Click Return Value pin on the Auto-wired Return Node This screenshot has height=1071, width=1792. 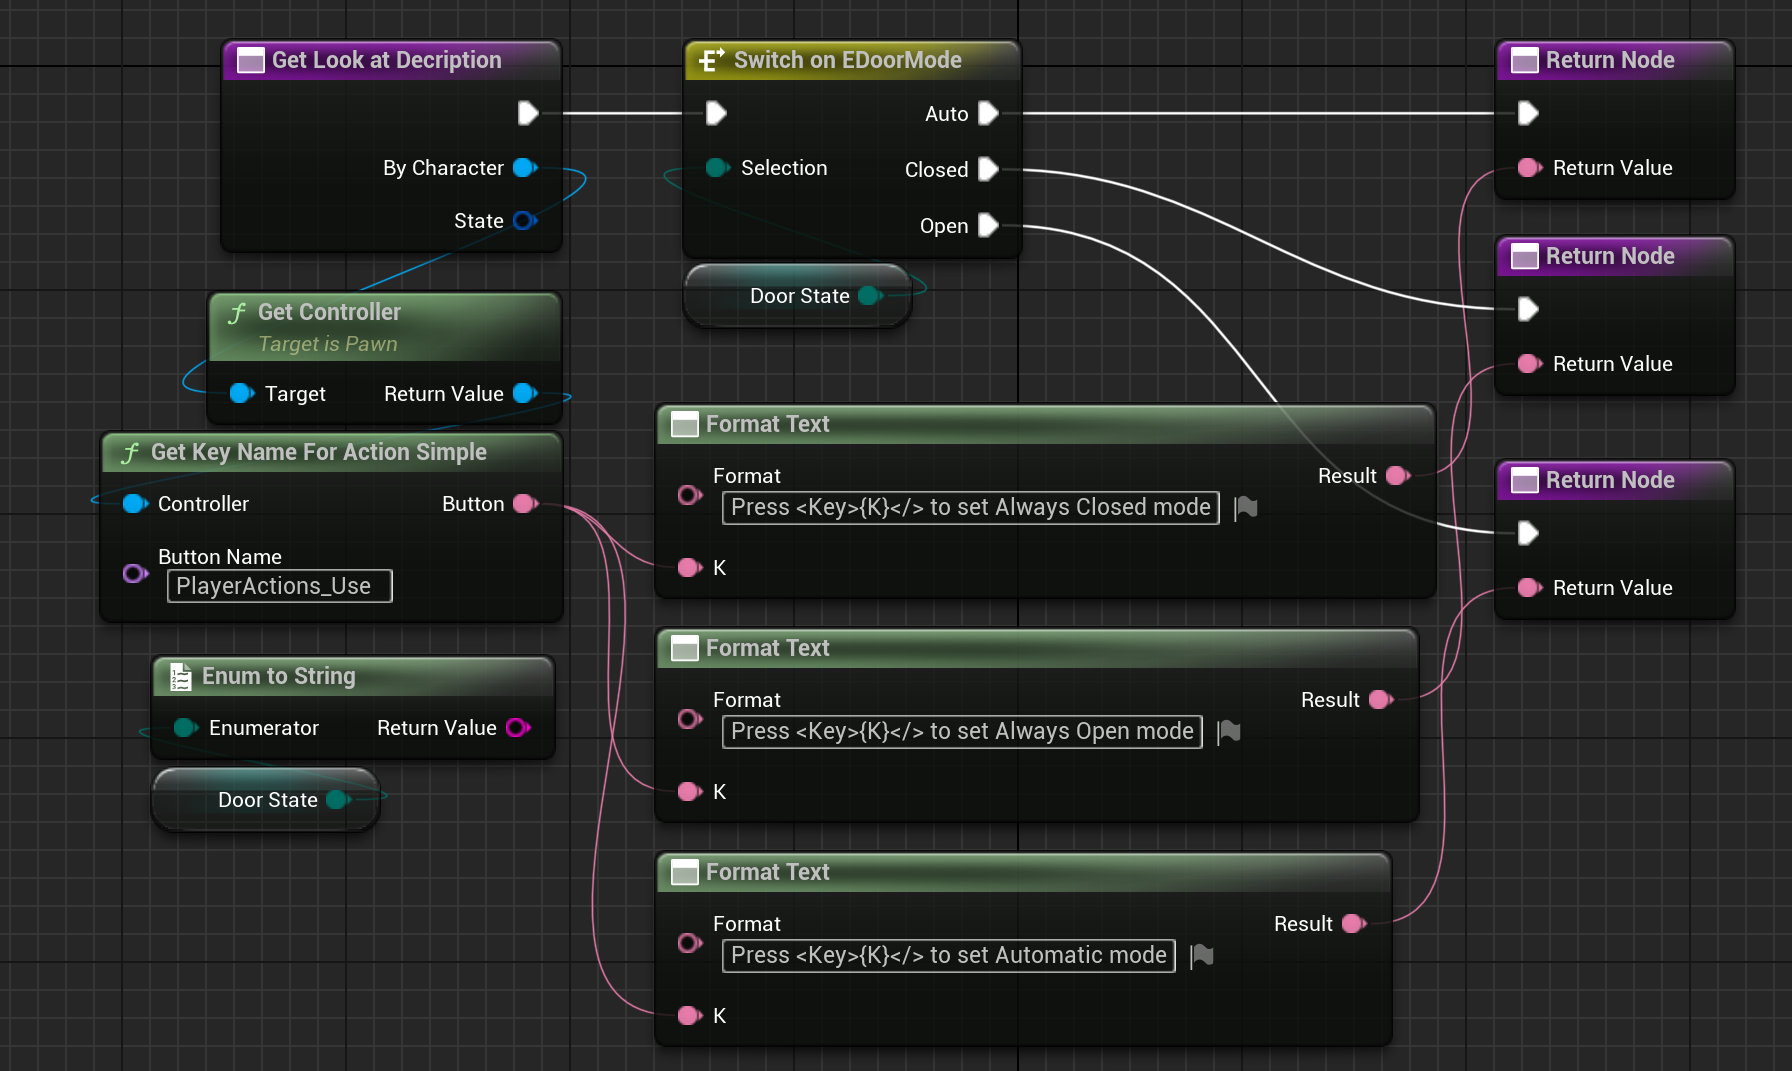click(1530, 168)
